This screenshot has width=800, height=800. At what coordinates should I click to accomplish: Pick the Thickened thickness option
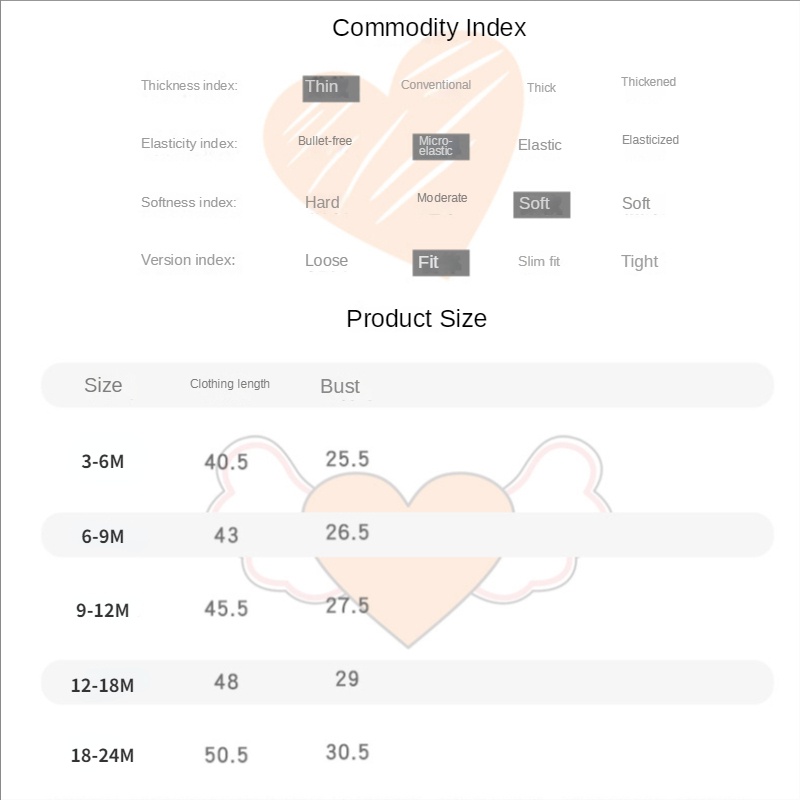648,82
